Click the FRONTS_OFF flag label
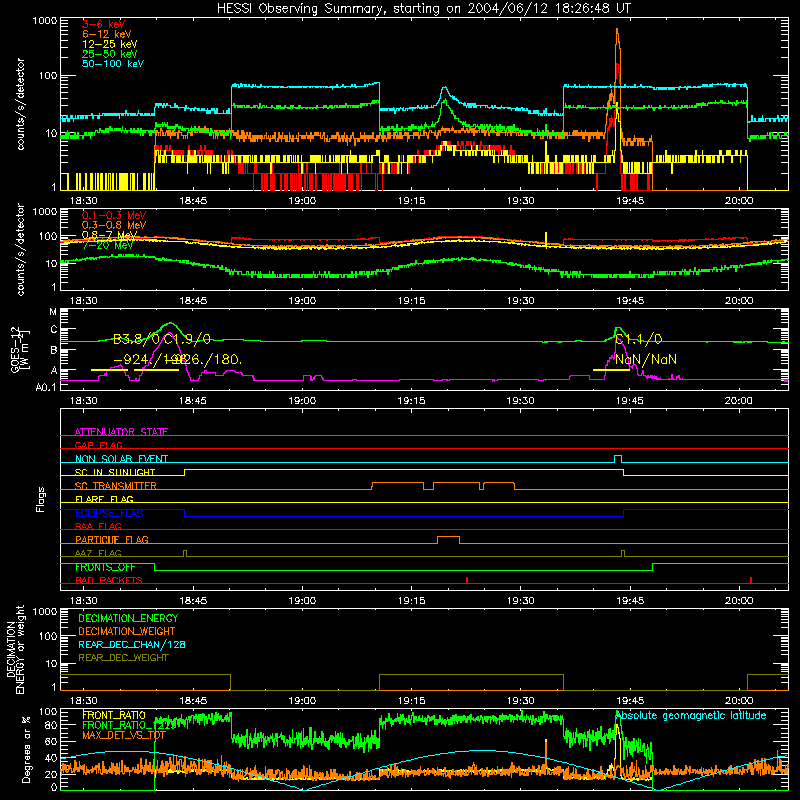800x800 pixels. pyautogui.click(x=105, y=567)
